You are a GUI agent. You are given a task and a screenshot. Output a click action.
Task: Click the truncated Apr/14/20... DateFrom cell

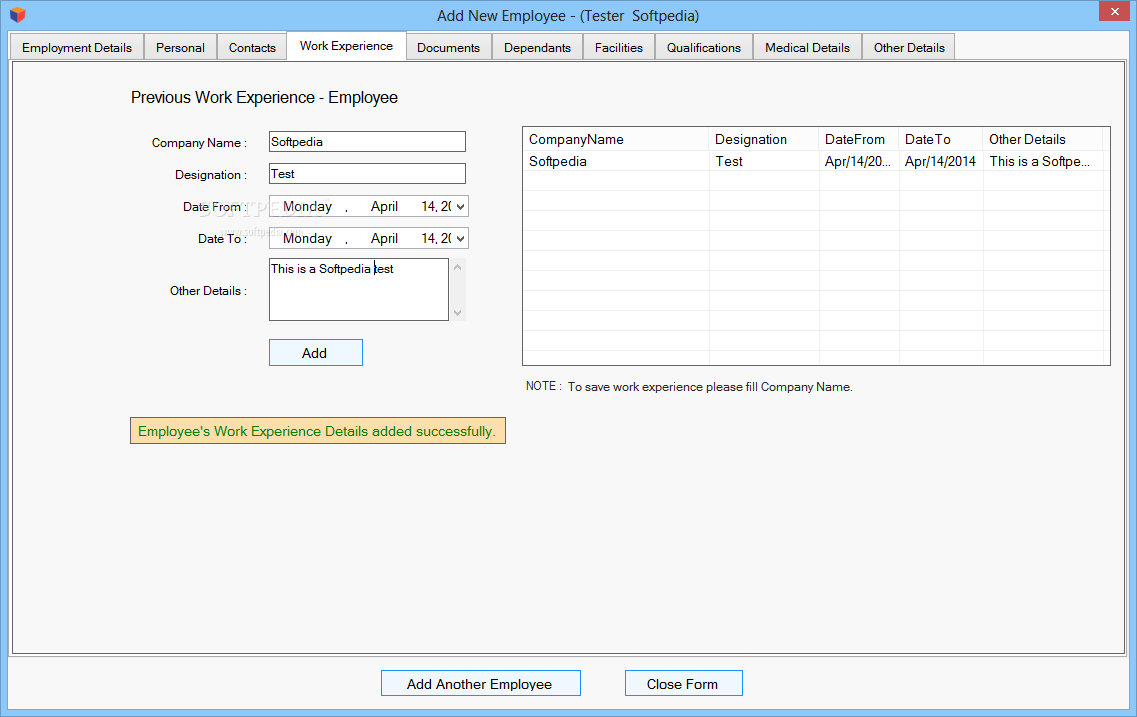[x=859, y=161]
